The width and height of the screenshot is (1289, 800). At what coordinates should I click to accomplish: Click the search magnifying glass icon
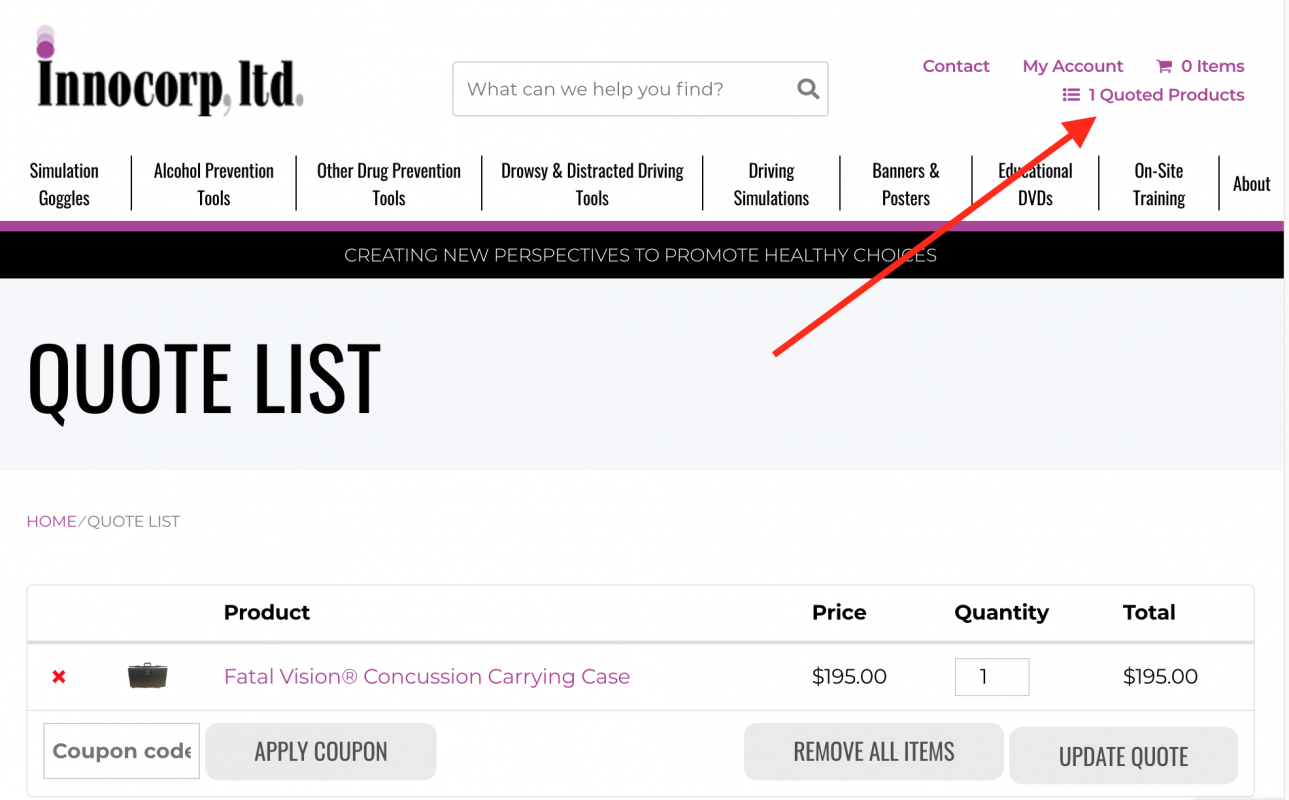tap(807, 88)
